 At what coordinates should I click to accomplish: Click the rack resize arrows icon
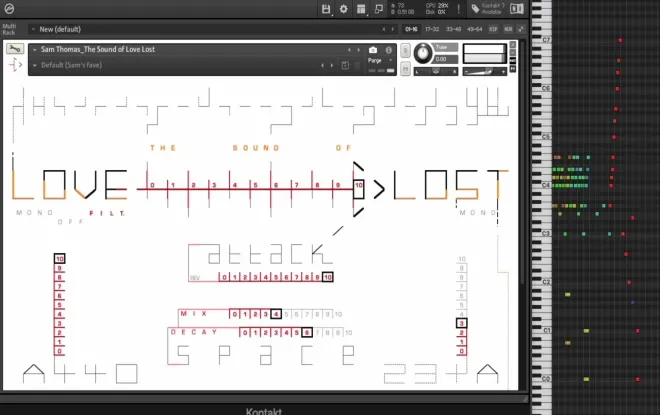click(x=521, y=29)
